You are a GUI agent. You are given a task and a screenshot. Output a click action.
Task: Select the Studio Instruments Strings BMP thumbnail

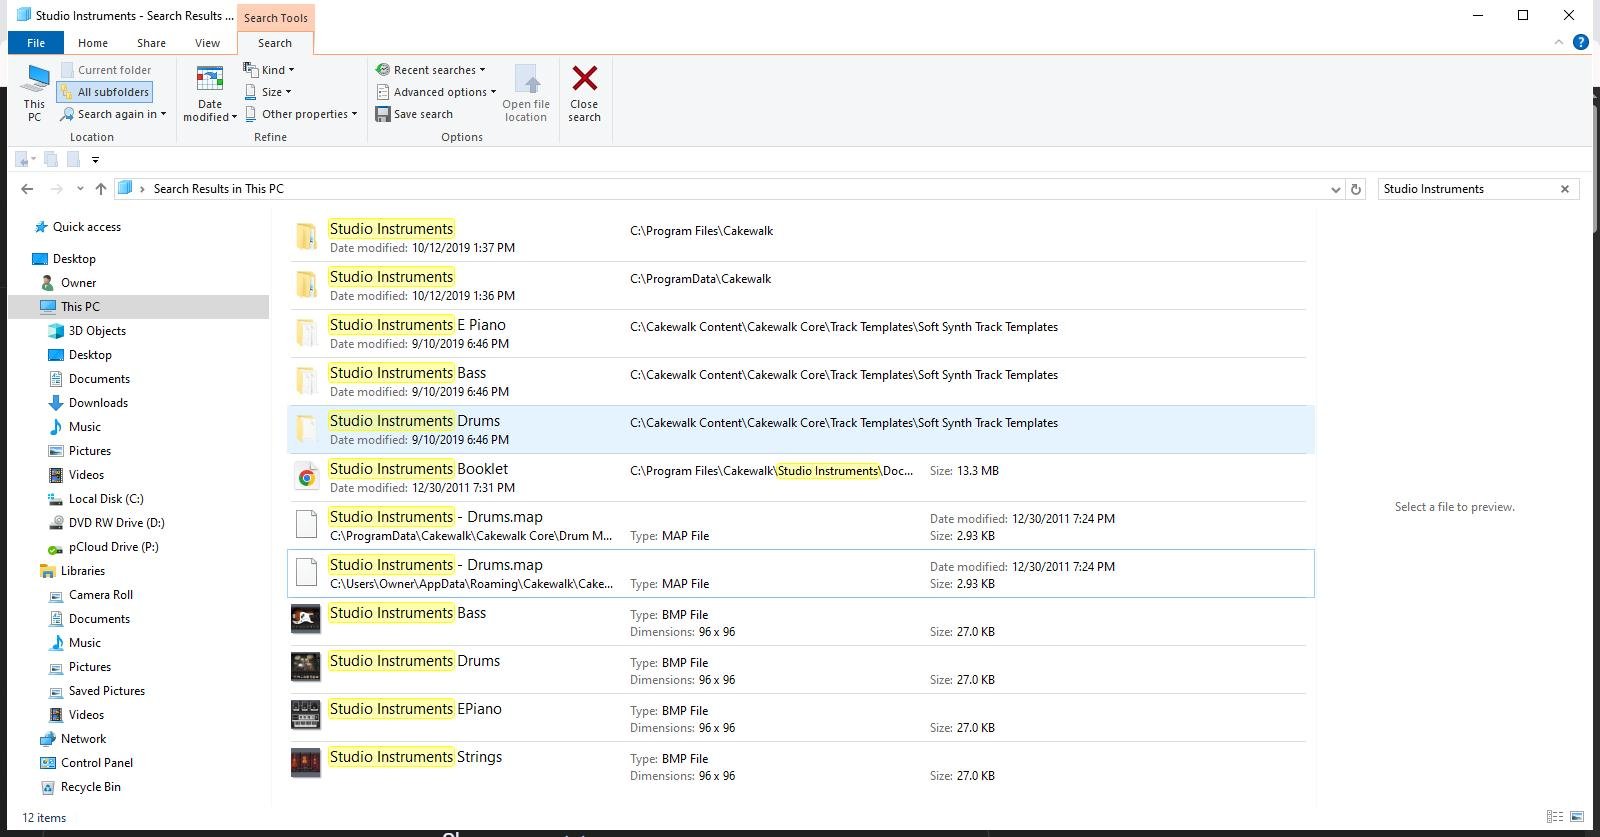click(x=306, y=764)
